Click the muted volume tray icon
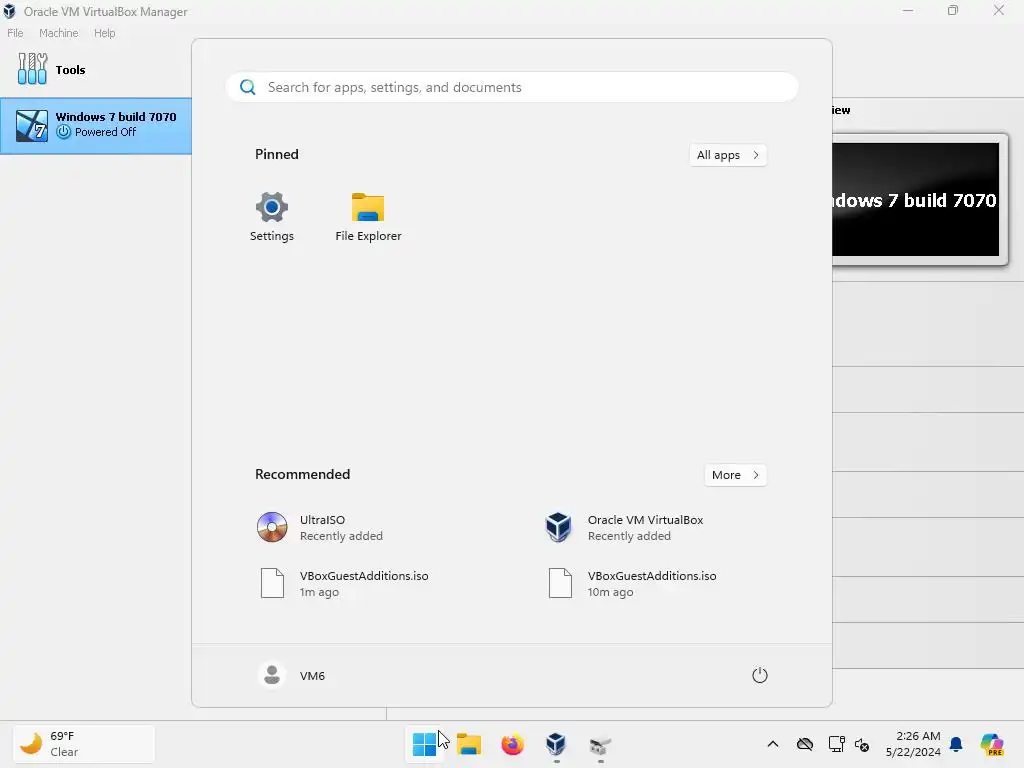 862,744
